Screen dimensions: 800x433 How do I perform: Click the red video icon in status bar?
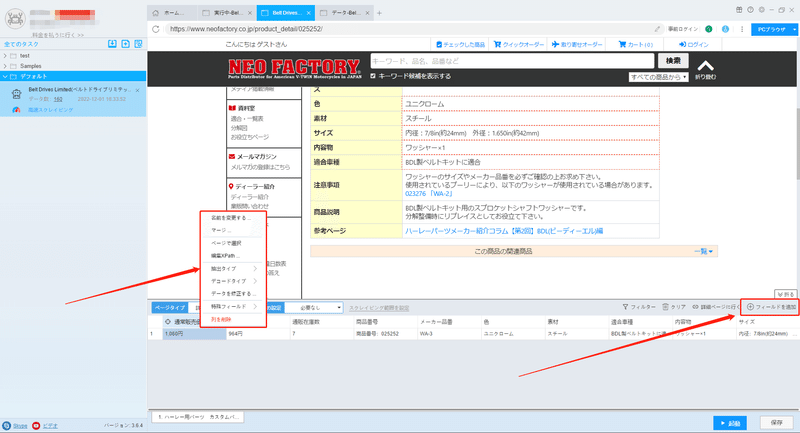click(x=36, y=425)
